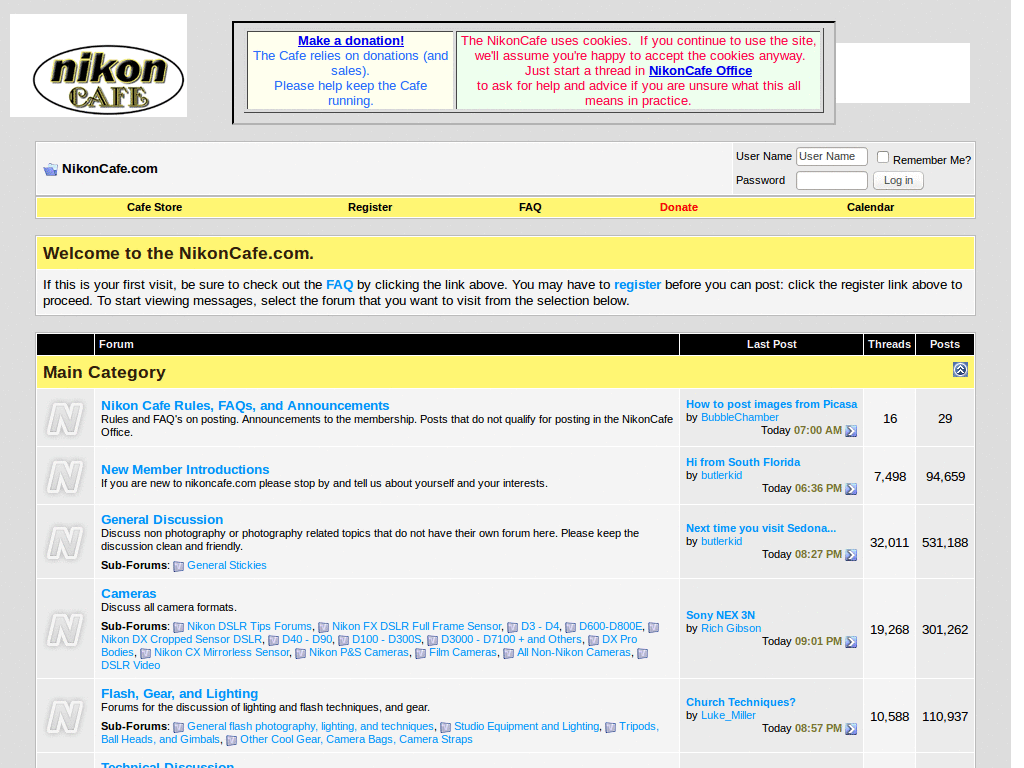Click the Posts column header
1024x768 pixels.
944,344
